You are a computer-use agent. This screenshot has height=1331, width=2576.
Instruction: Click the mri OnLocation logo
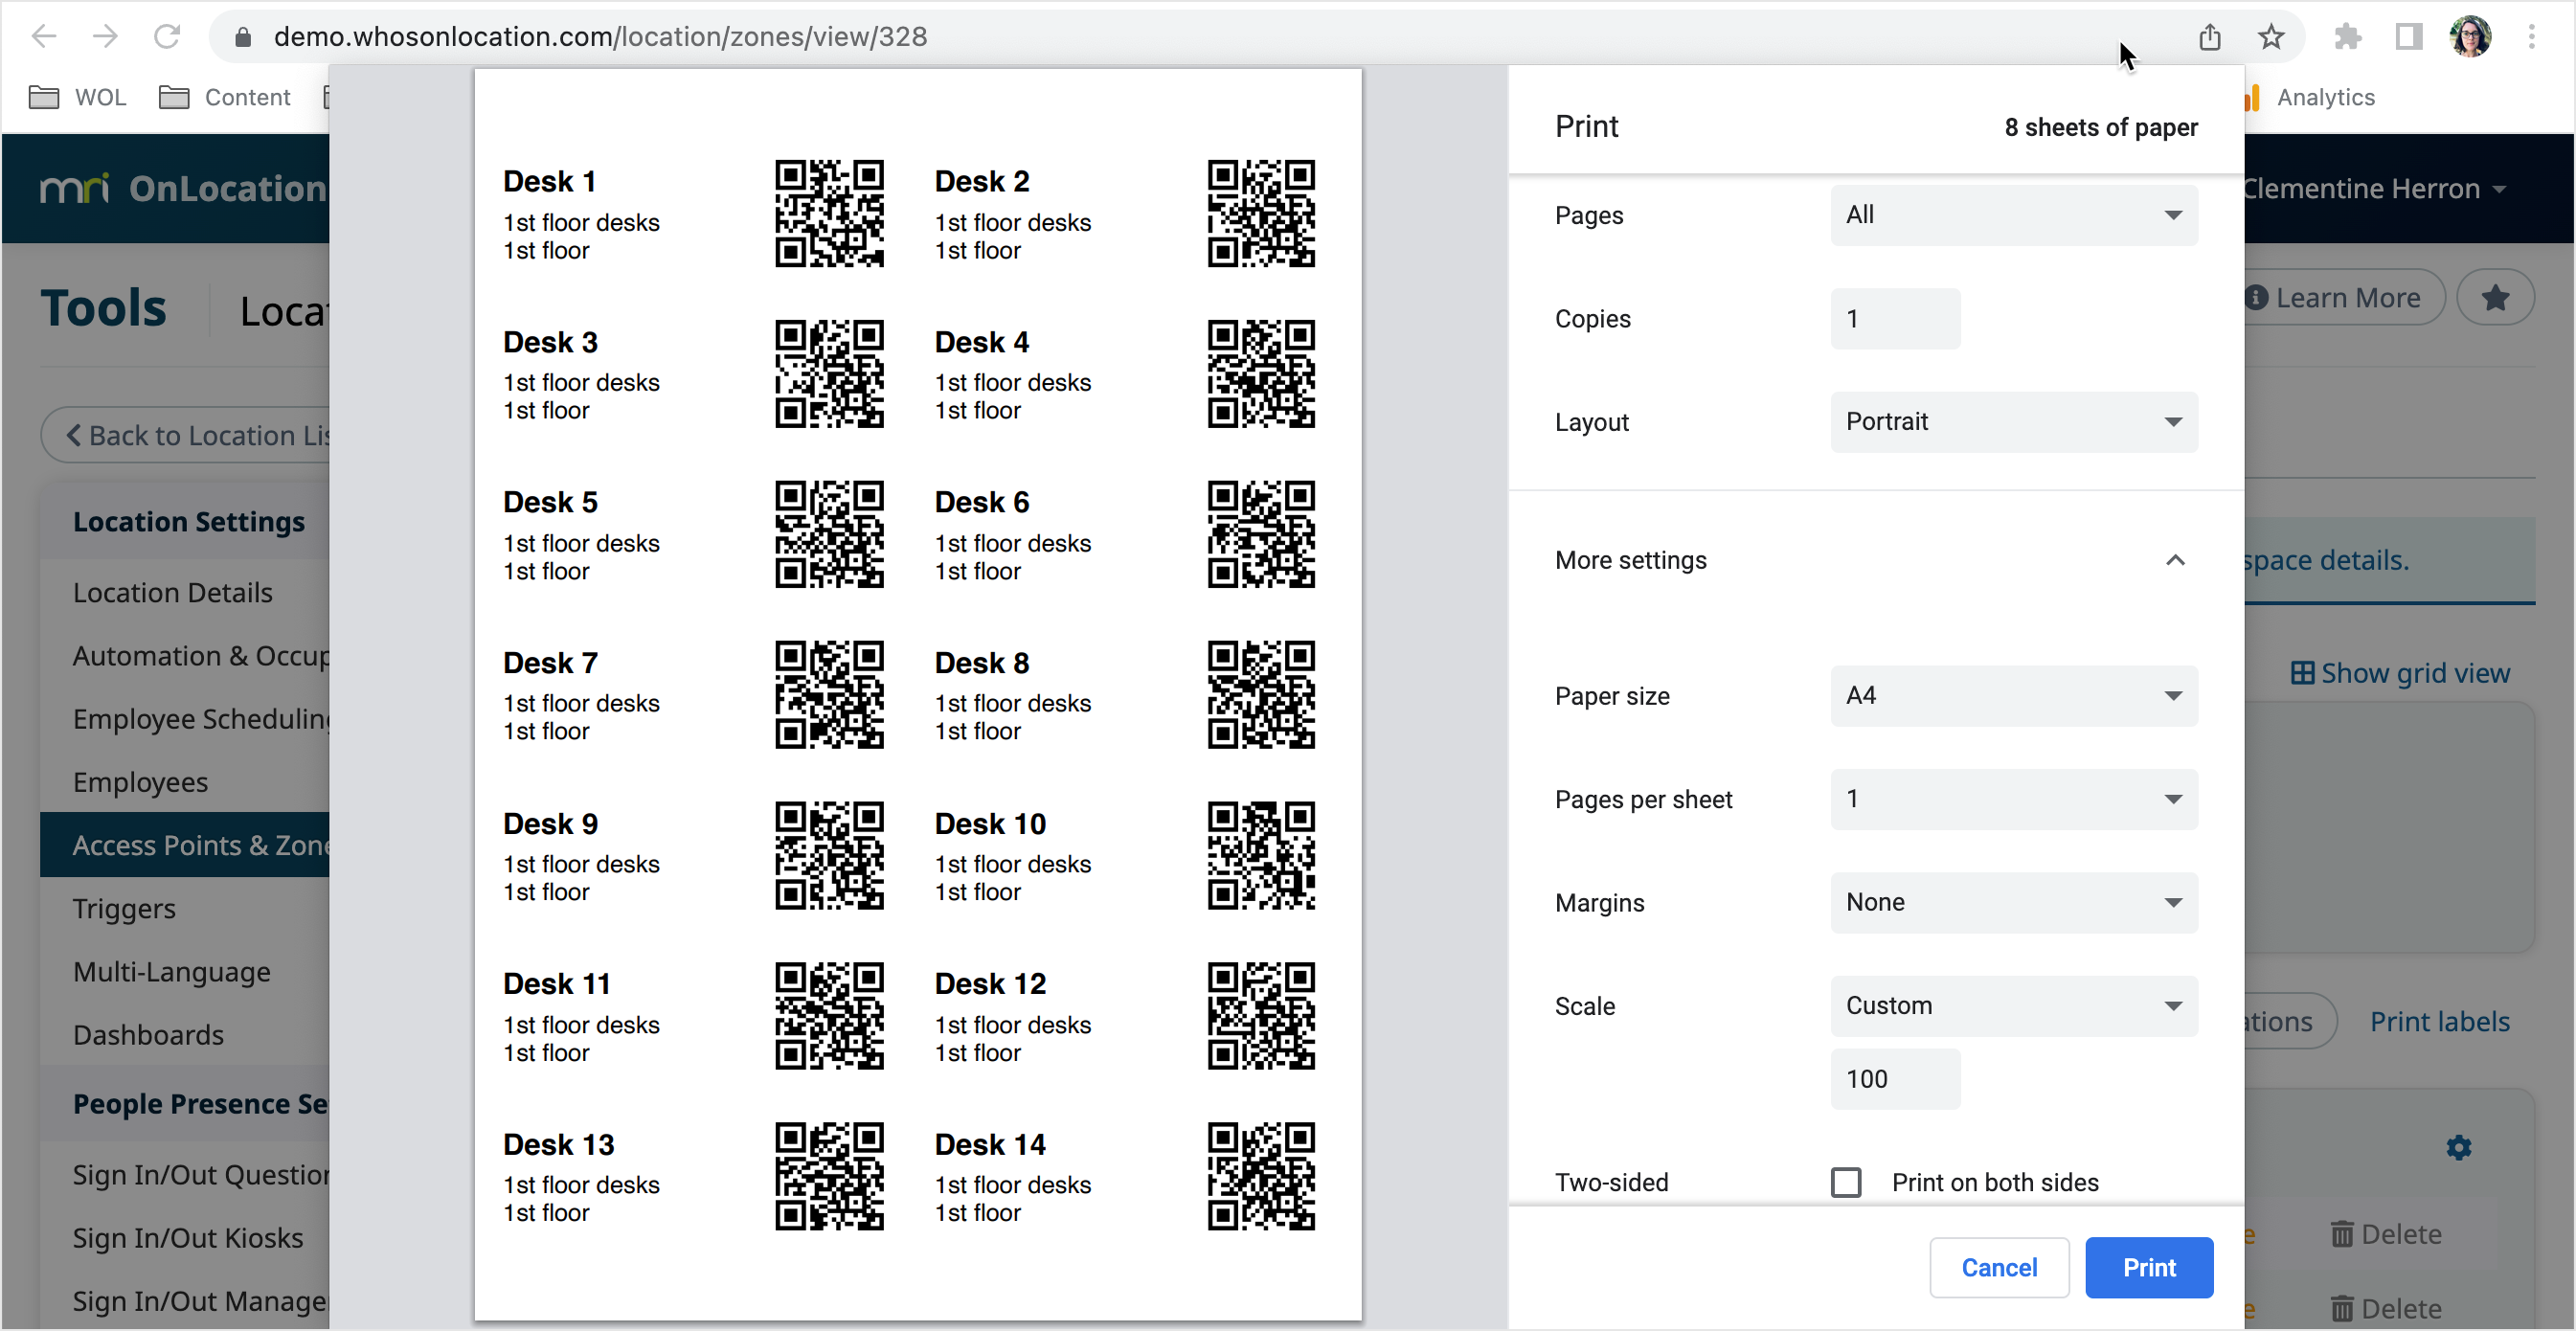point(183,188)
